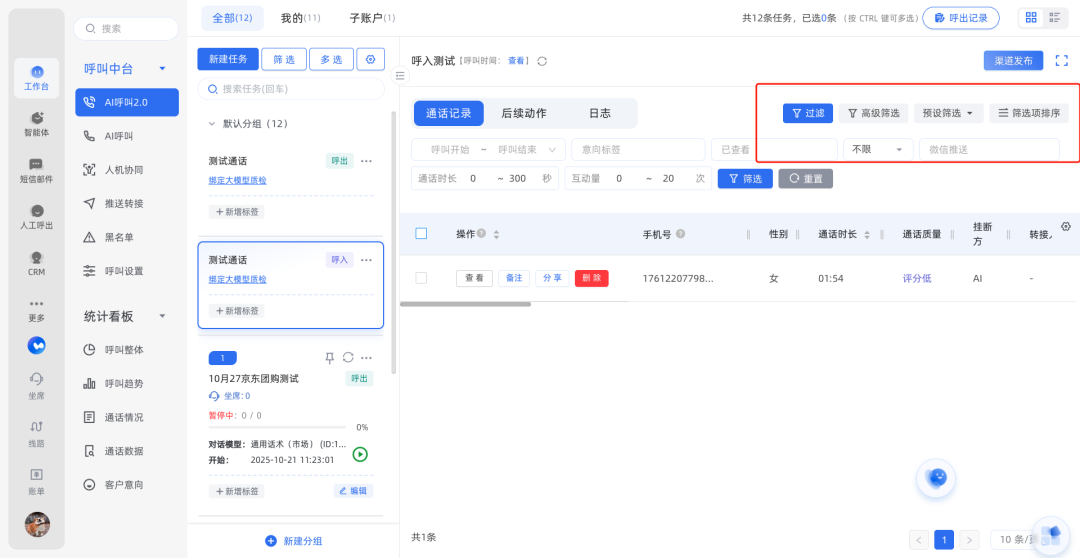Click the refresh icon next to 呼入测试 title
This screenshot has width=1080, height=558.
click(542, 61)
